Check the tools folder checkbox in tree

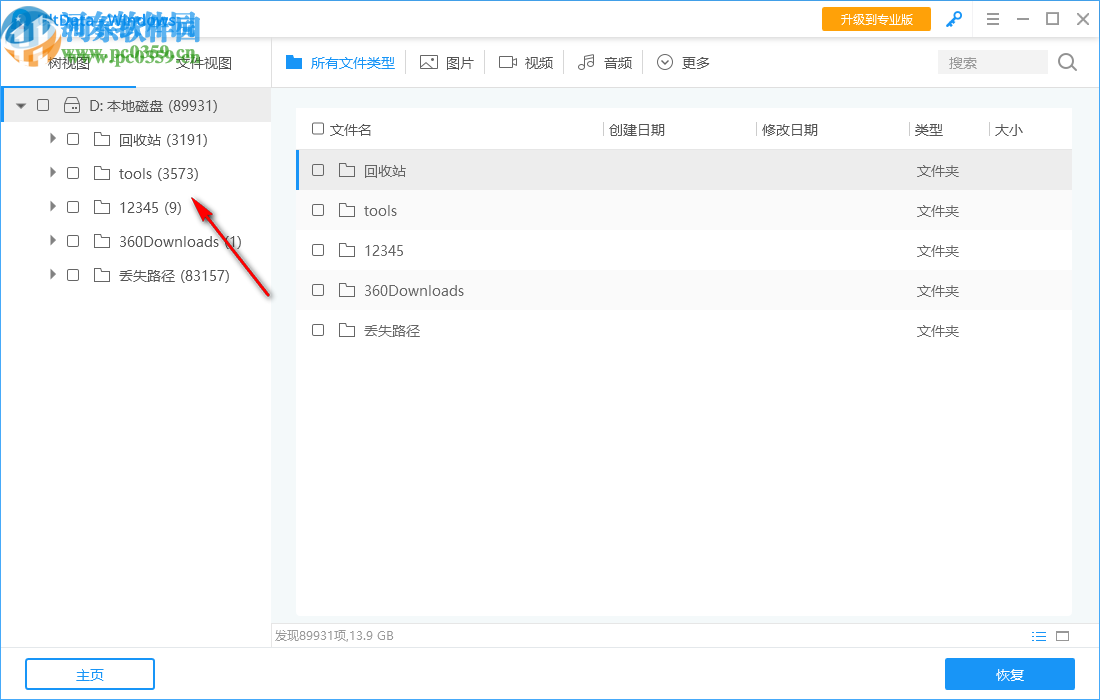pos(72,172)
